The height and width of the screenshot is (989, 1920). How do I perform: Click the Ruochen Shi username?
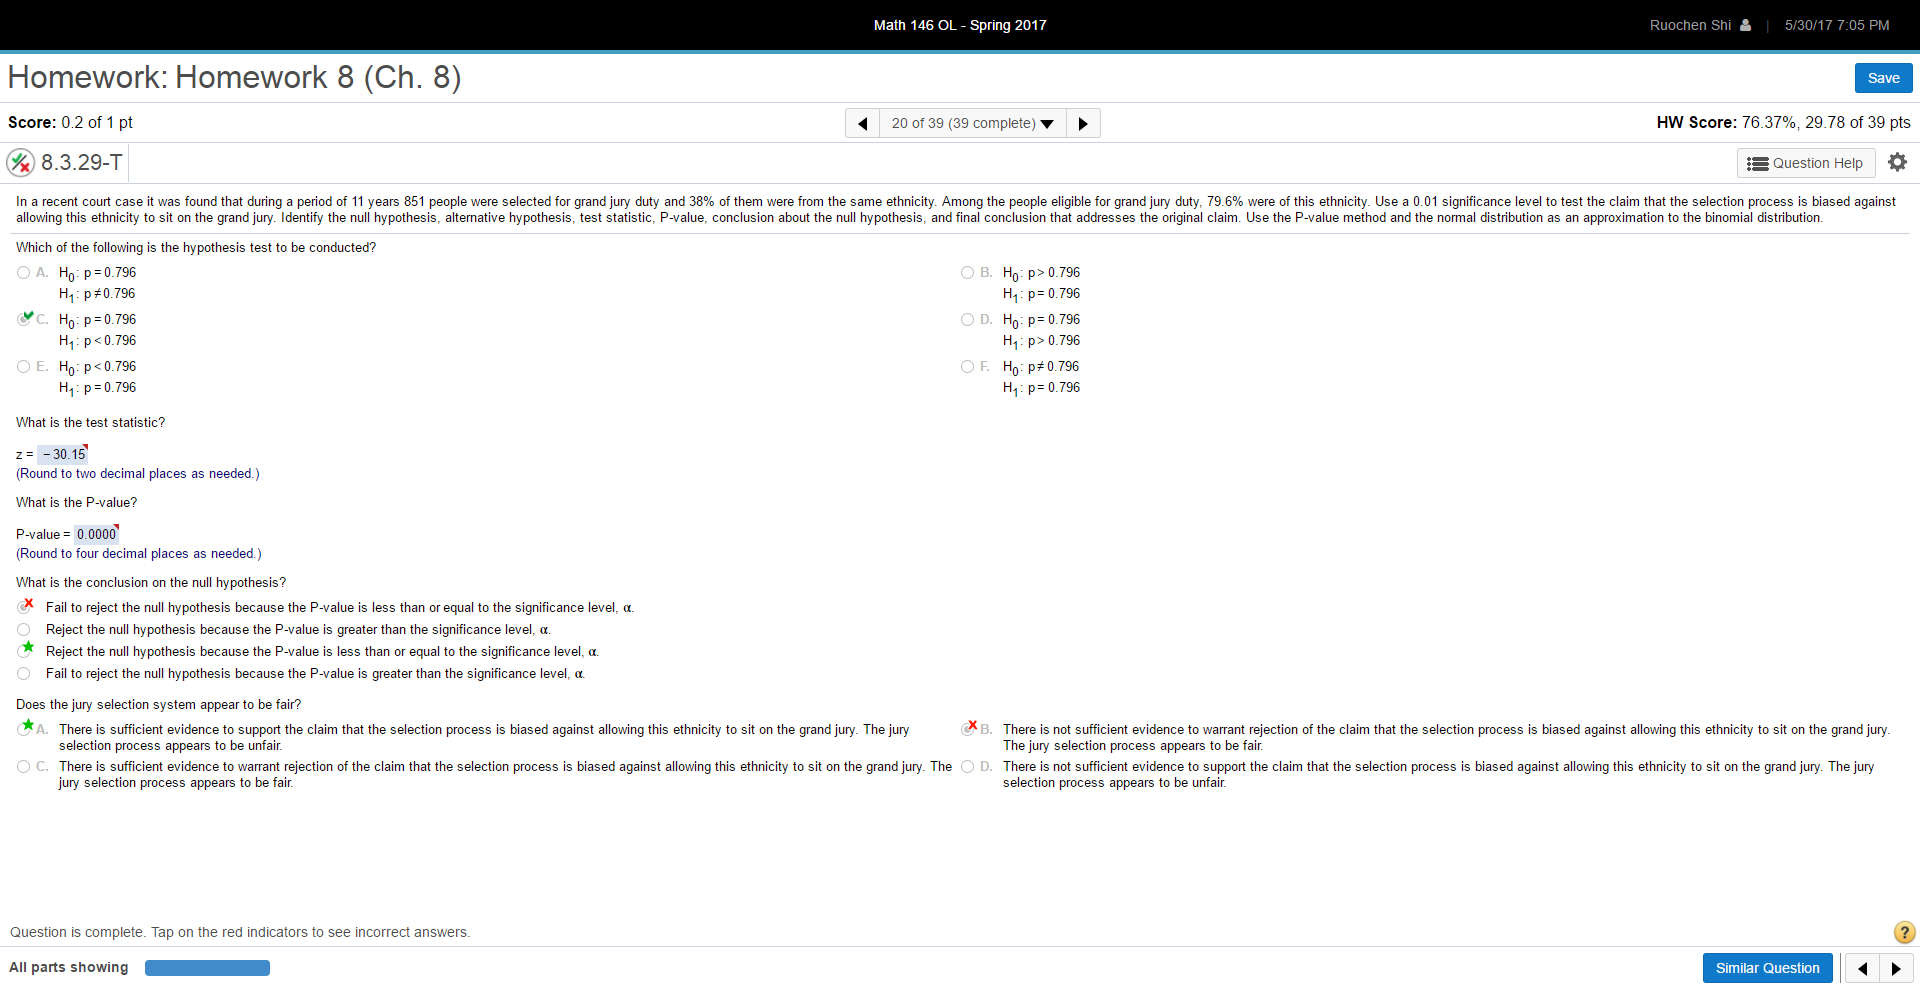click(1690, 25)
